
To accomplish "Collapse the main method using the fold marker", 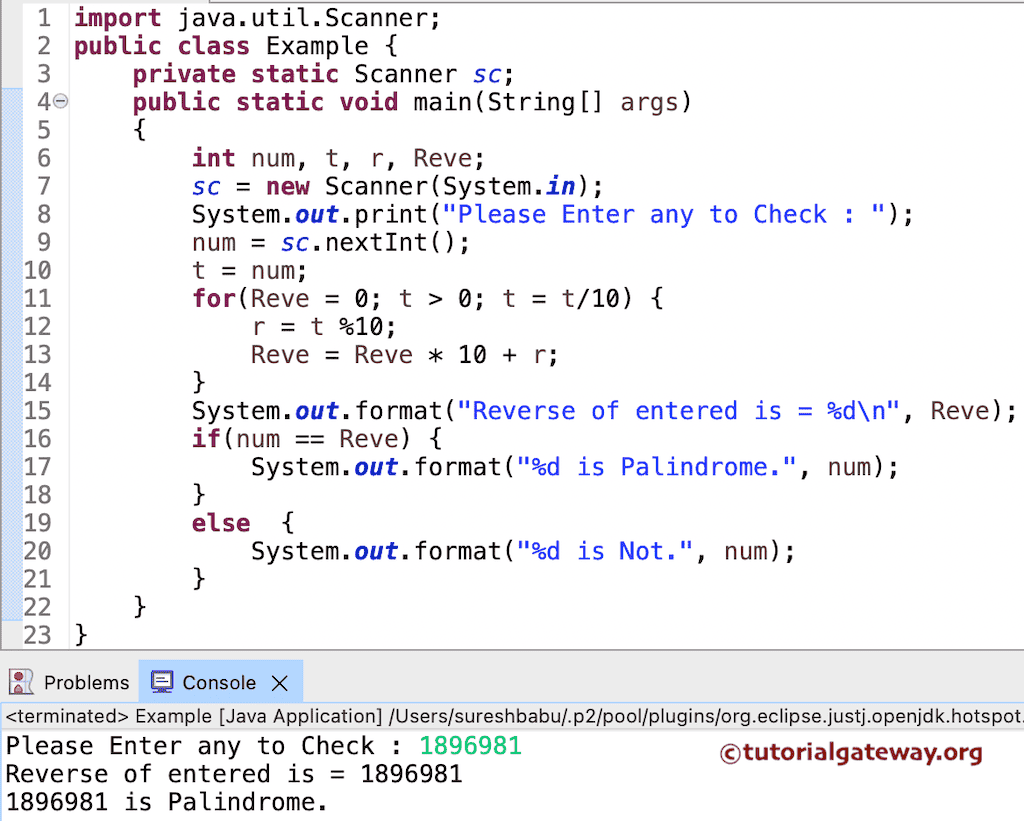I will pos(58,101).
